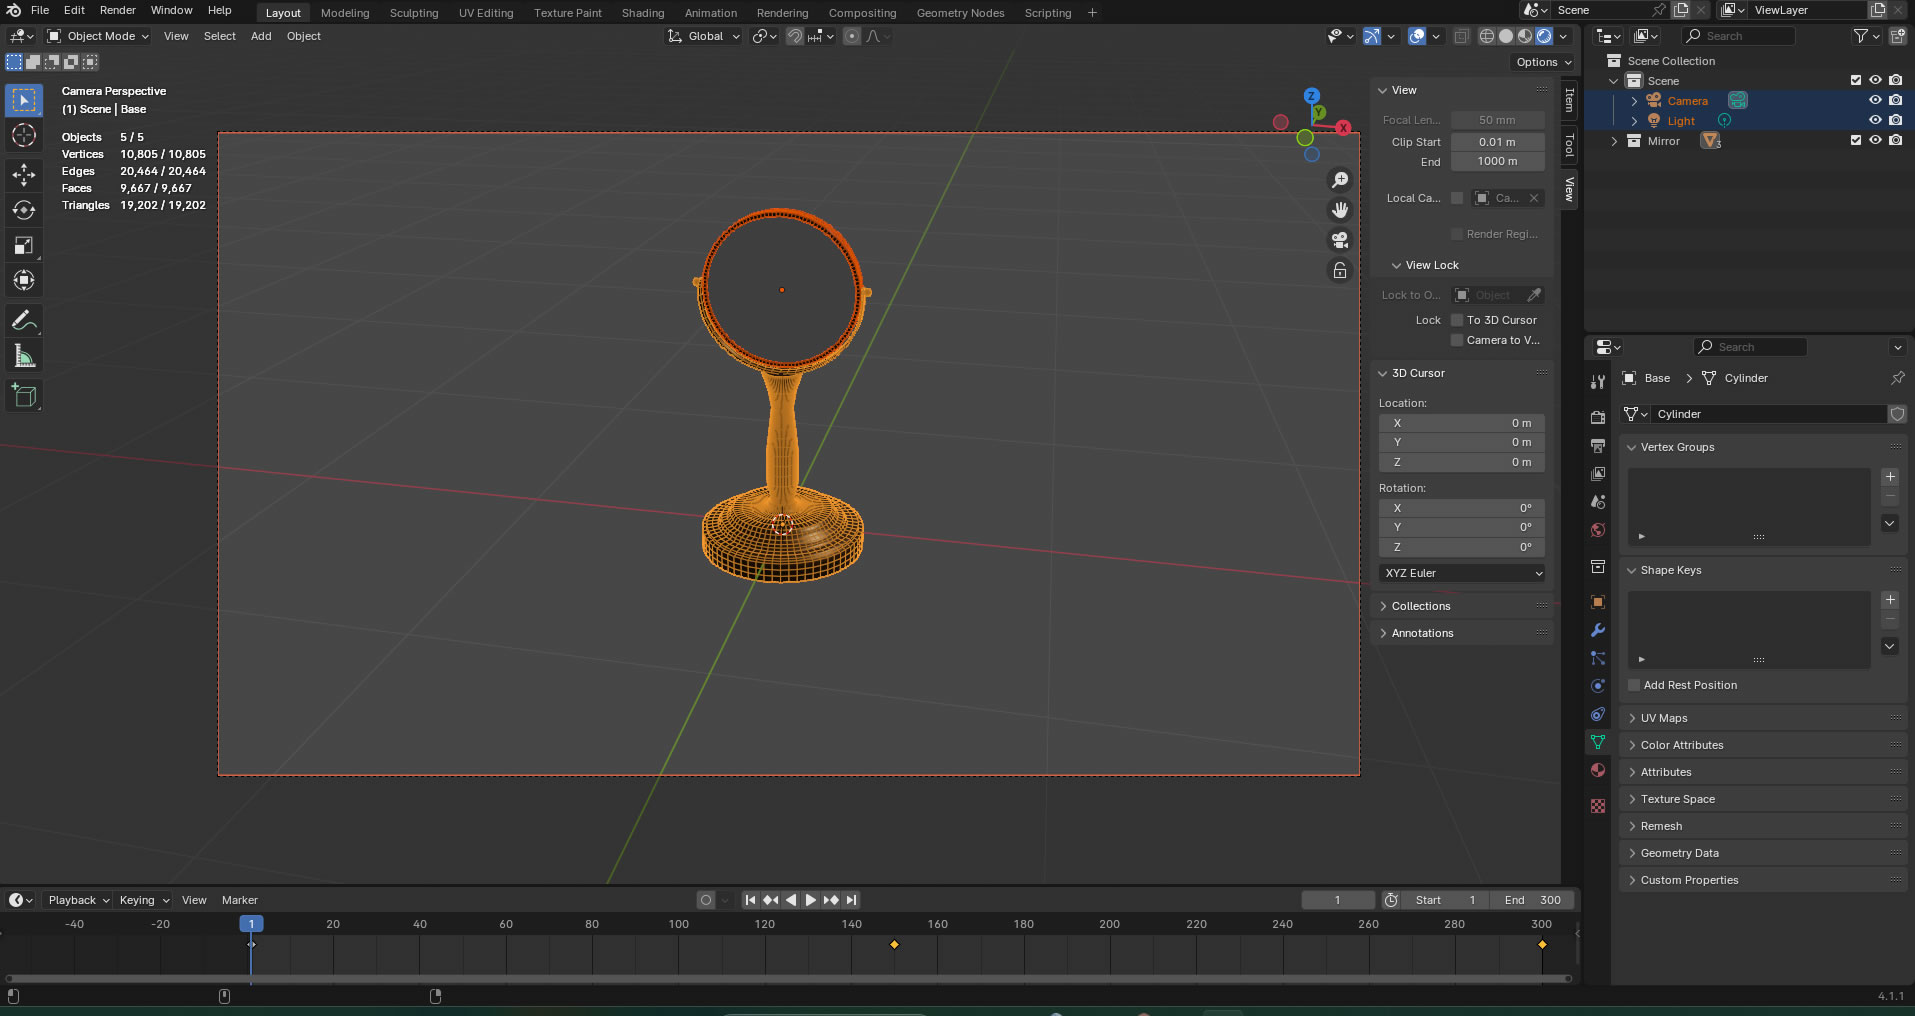Image resolution: width=1915 pixels, height=1016 pixels.
Task: Disable Camera rendering in outliner
Action: click(1895, 100)
